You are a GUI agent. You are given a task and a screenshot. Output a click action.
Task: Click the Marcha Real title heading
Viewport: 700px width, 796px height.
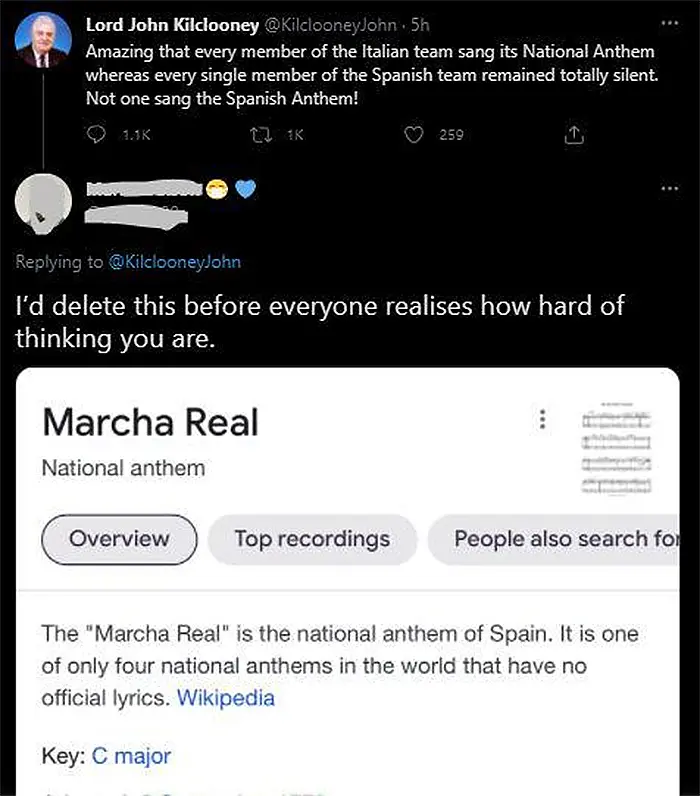(150, 422)
